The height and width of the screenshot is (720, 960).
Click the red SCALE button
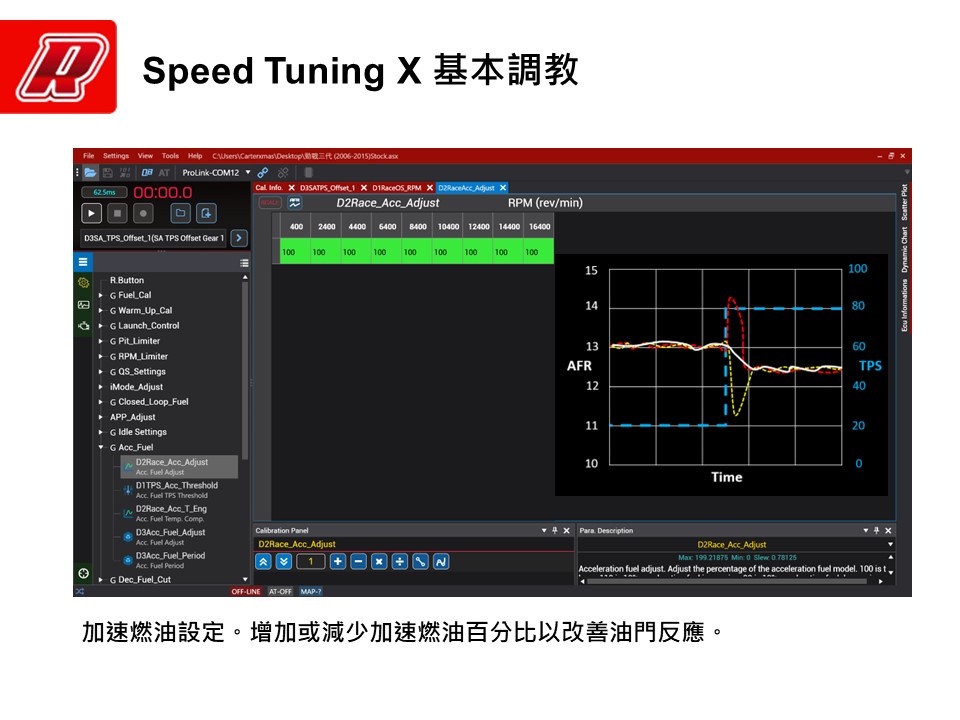269,203
